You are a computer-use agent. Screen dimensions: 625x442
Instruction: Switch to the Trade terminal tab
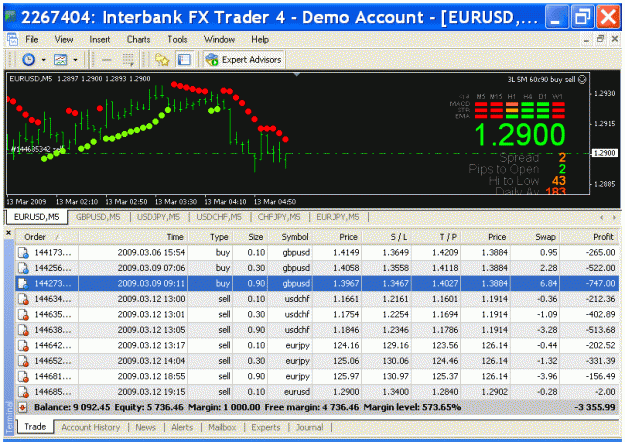(x=35, y=427)
